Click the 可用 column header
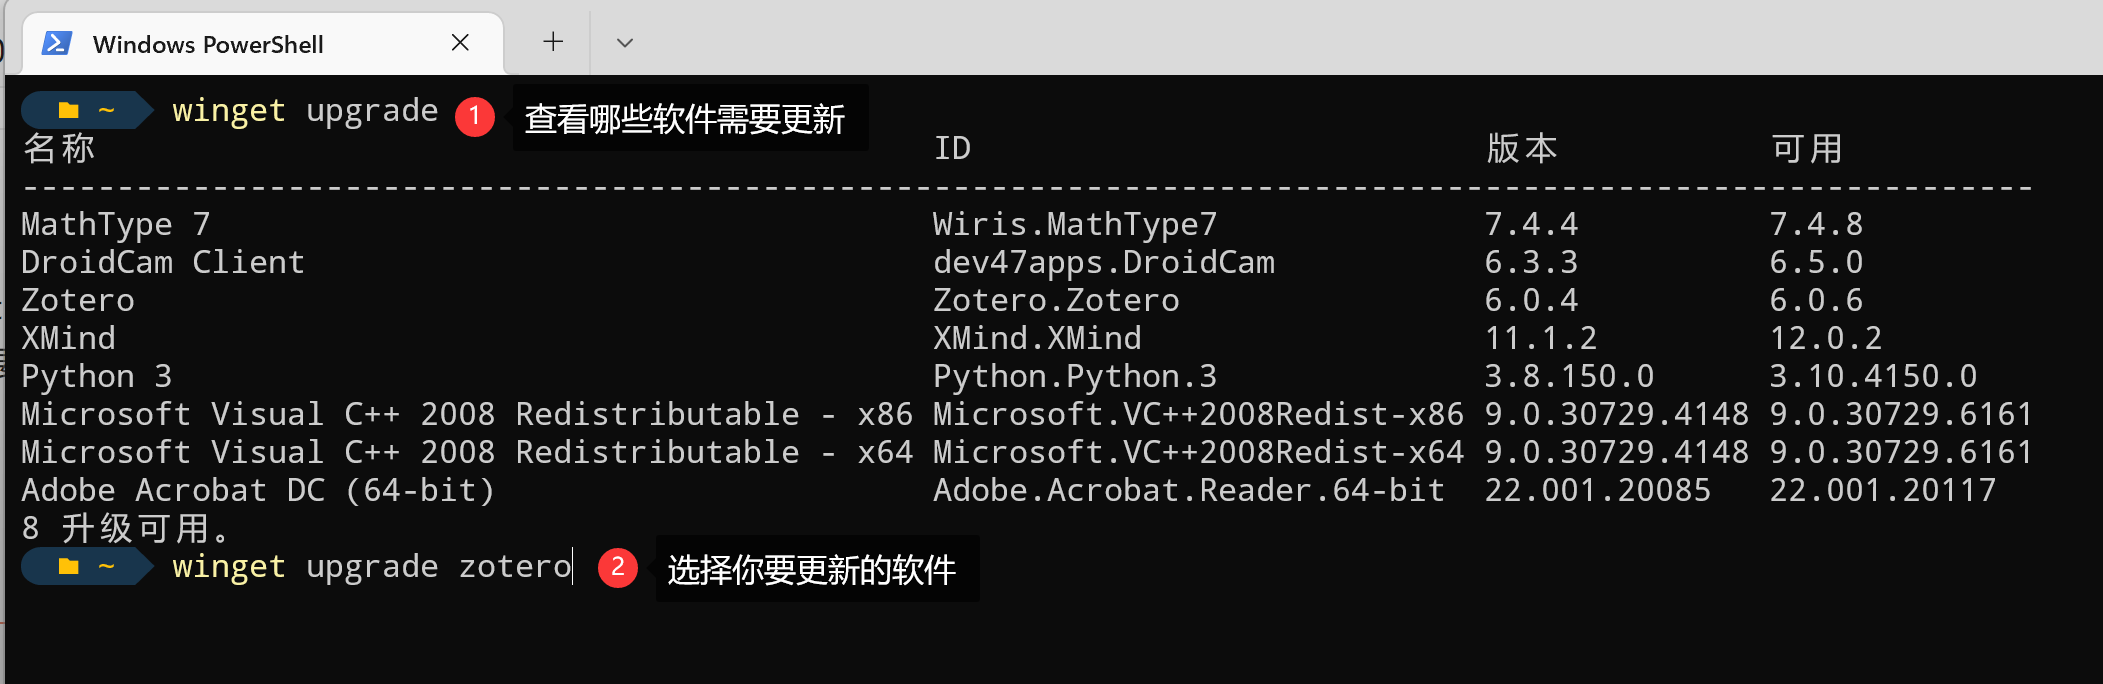The height and width of the screenshot is (684, 2103). (x=1807, y=148)
